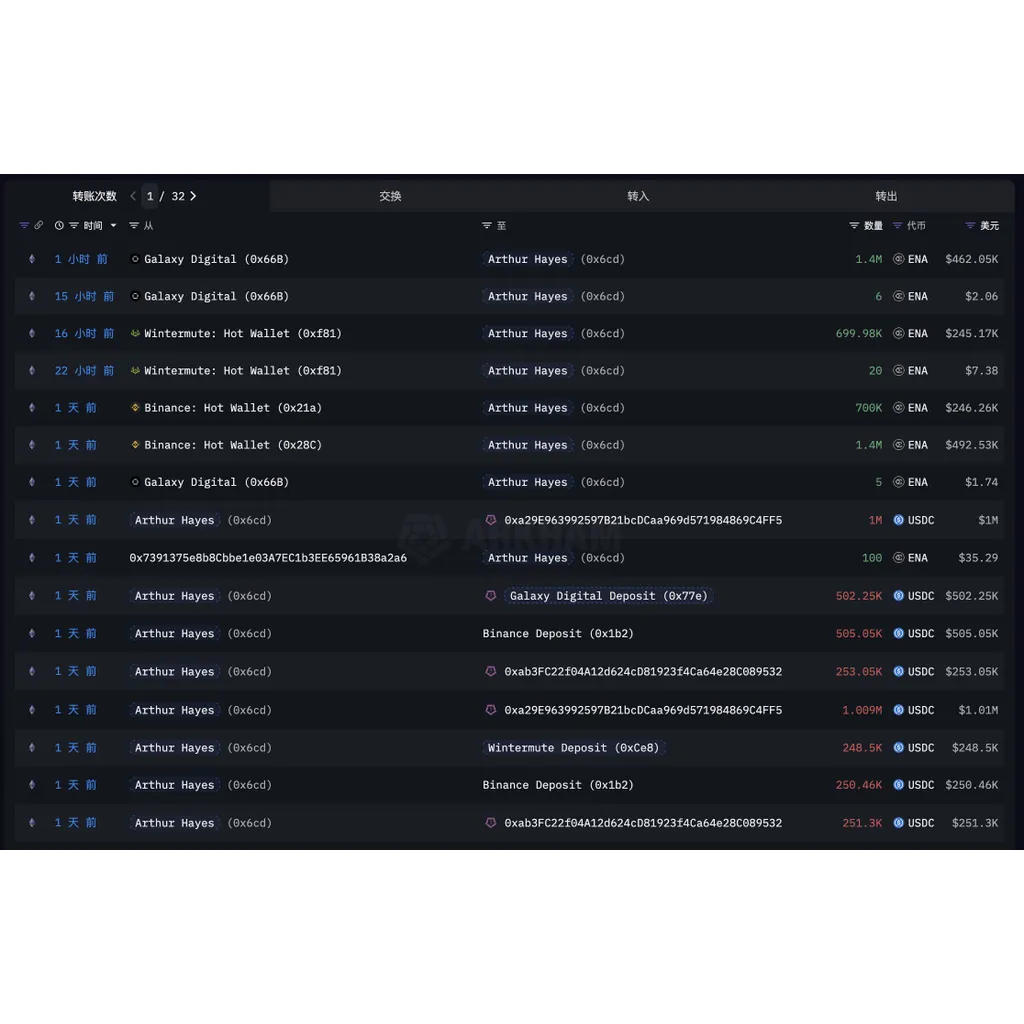
Task: Open the filter icon beside 从 column
Action: tap(134, 225)
